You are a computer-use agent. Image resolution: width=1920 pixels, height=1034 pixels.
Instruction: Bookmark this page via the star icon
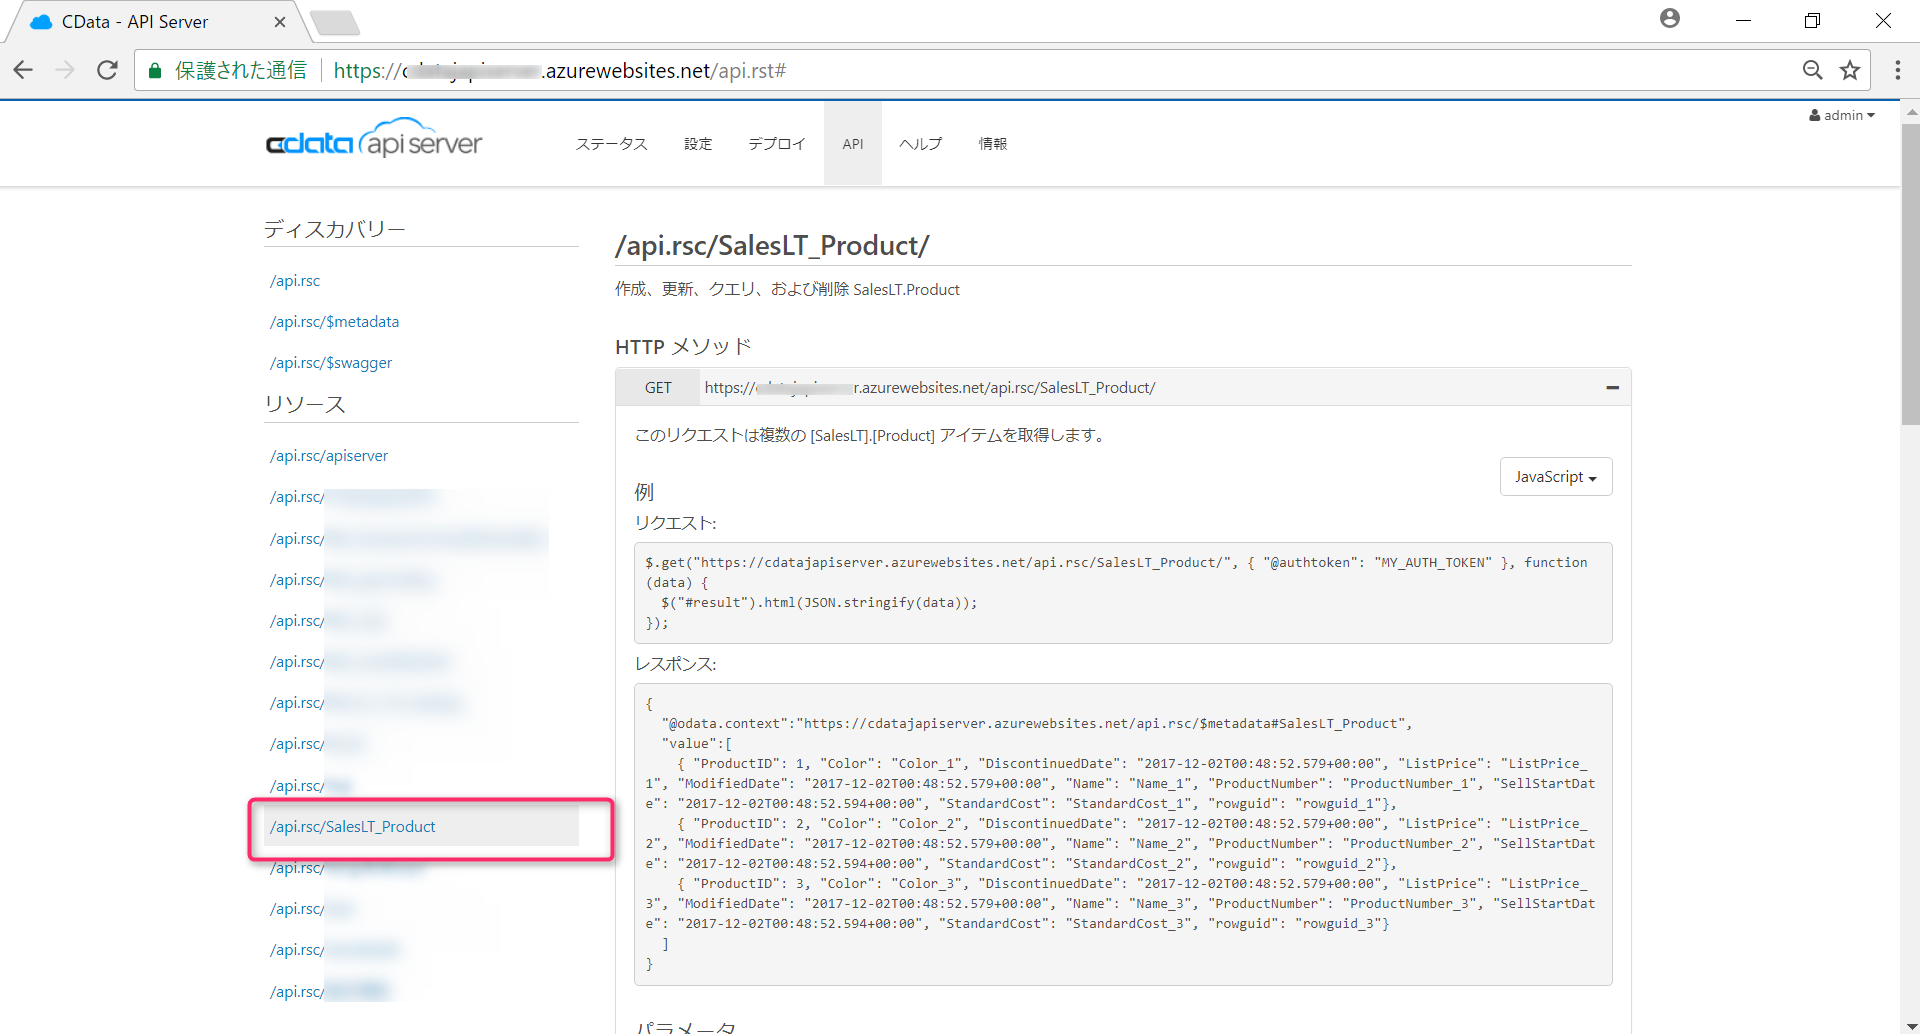pos(1851,70)
